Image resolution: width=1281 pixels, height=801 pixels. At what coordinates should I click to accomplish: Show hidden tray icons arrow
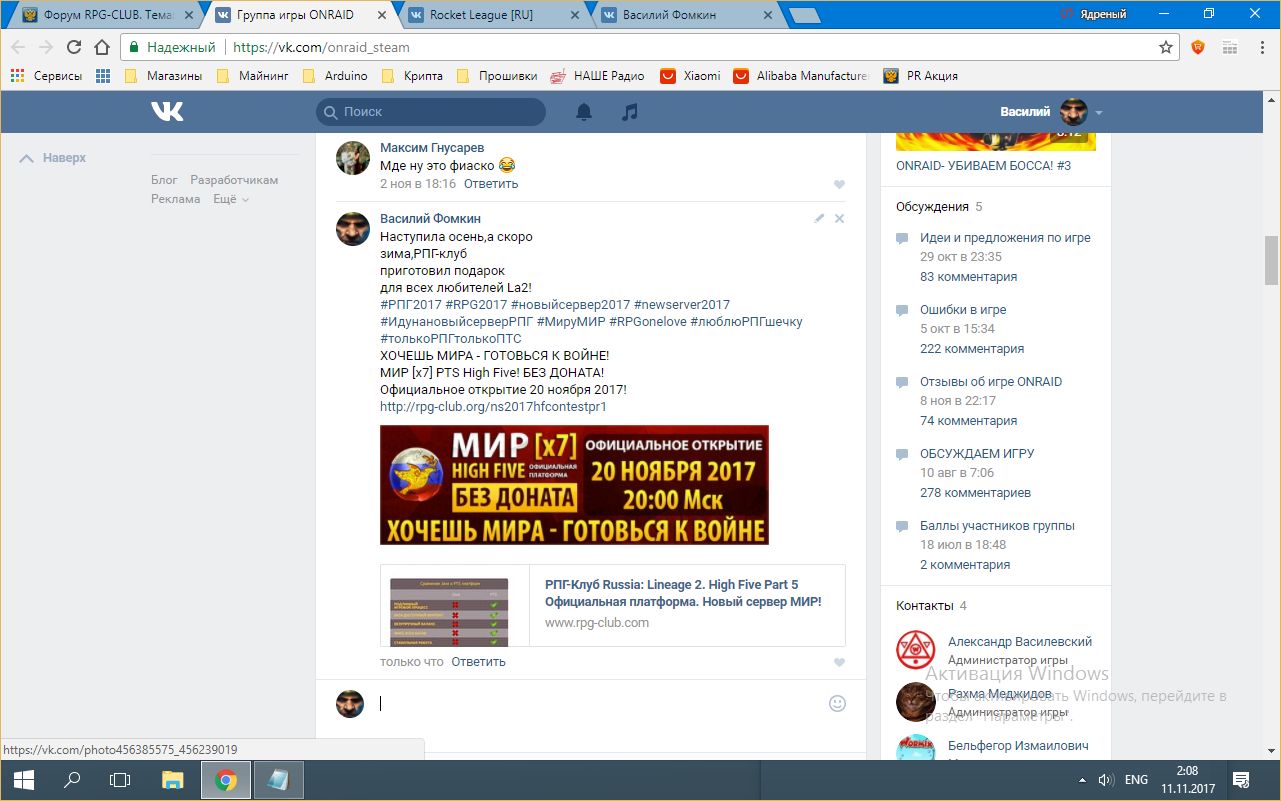[x=1082, y=780]
